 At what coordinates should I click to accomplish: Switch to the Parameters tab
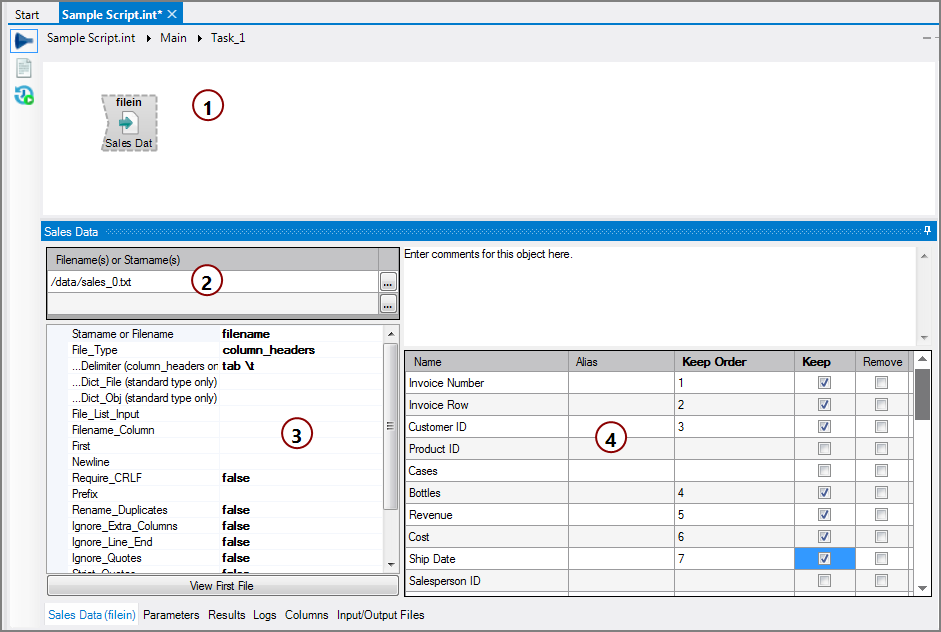pyautogui.click(x=171, y=615)
